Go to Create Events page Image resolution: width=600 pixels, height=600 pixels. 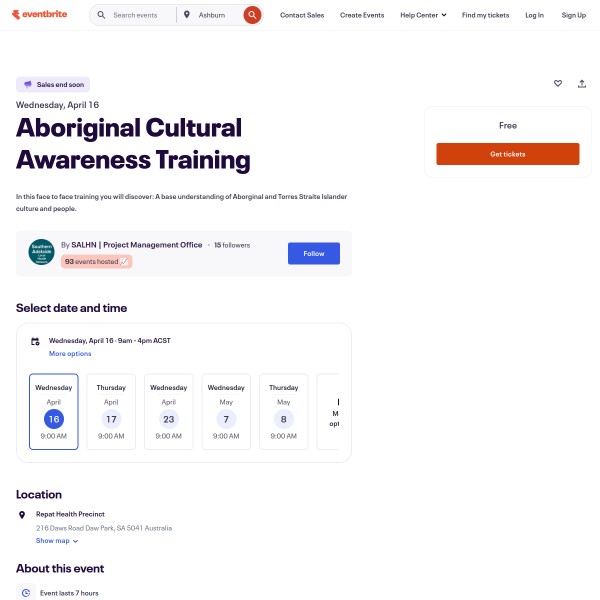tap(364, 15)
